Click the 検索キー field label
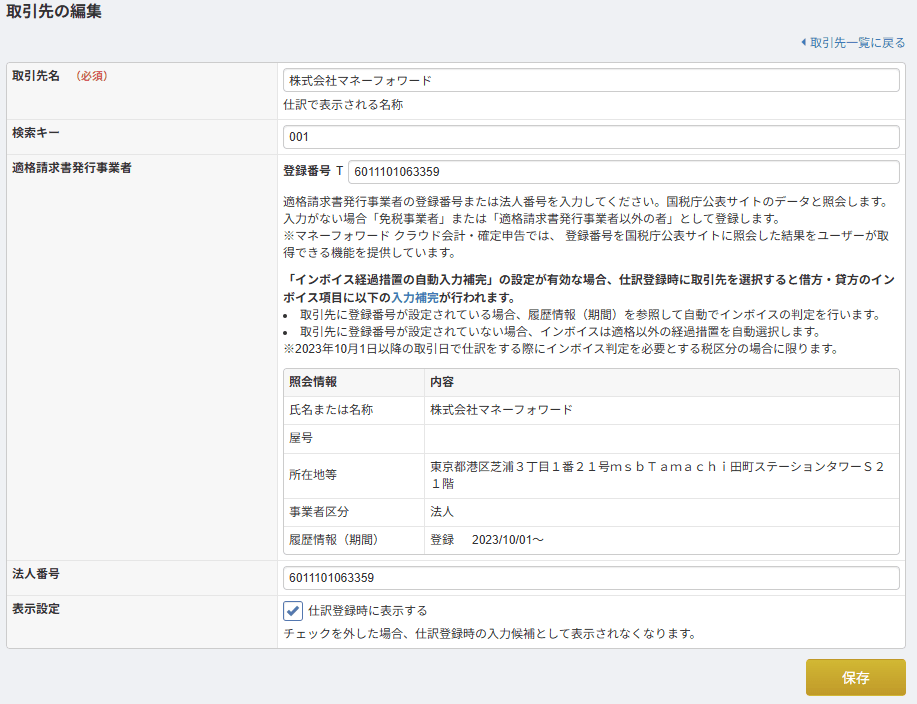Image resolution: width=917 pixels, height=704 pixels. pyautogui.click(x=36, y=133)
